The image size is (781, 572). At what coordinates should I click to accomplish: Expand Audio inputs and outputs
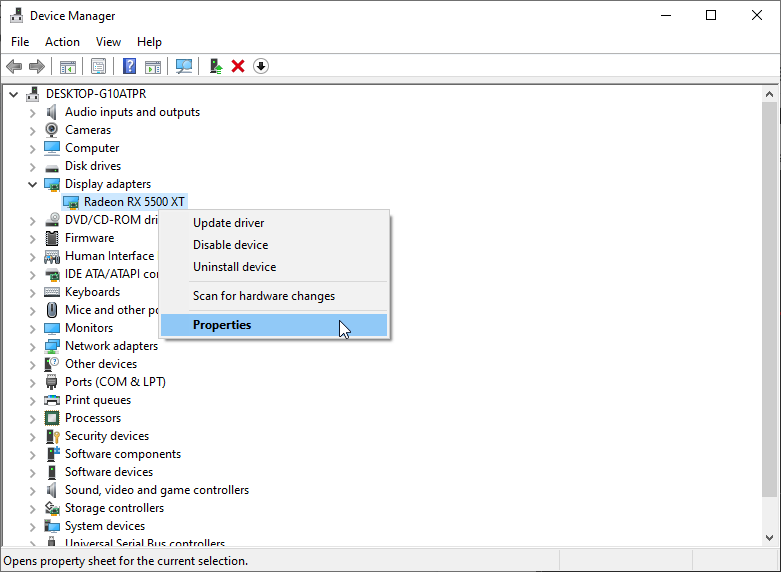tap(32, 113)
